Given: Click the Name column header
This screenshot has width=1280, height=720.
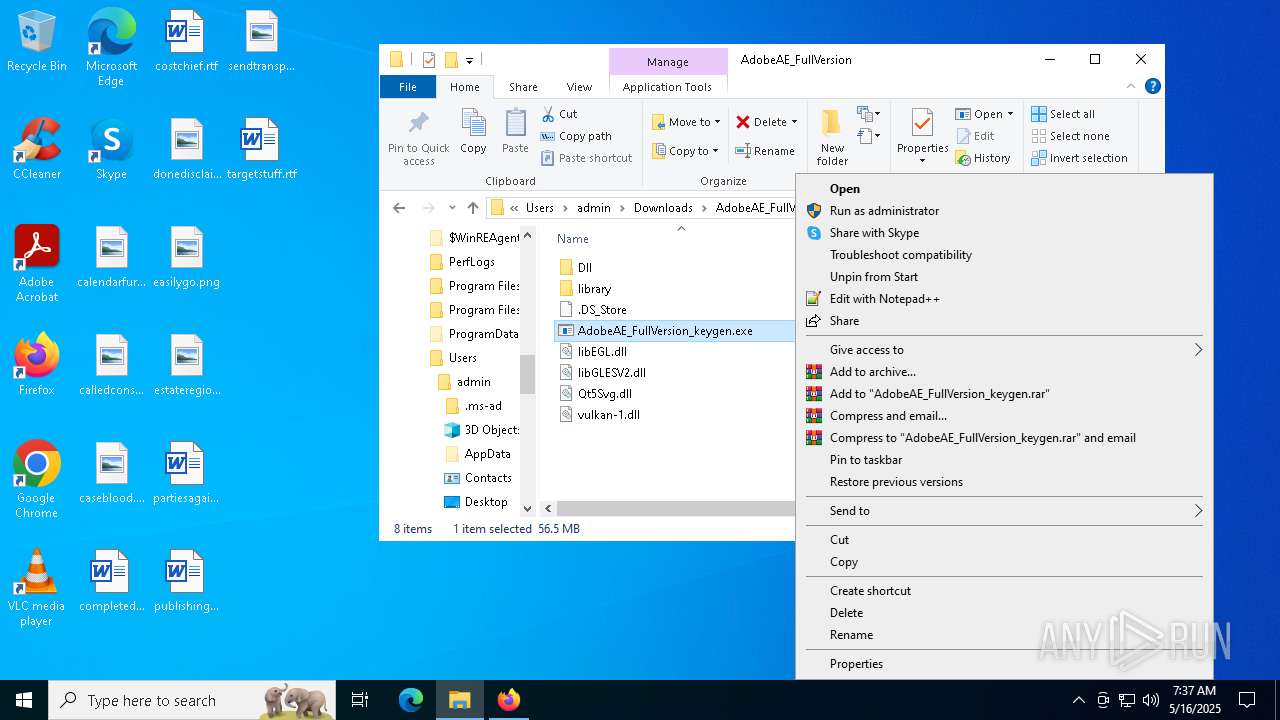Looking at the screenshot, I should (x=573, y=239).
